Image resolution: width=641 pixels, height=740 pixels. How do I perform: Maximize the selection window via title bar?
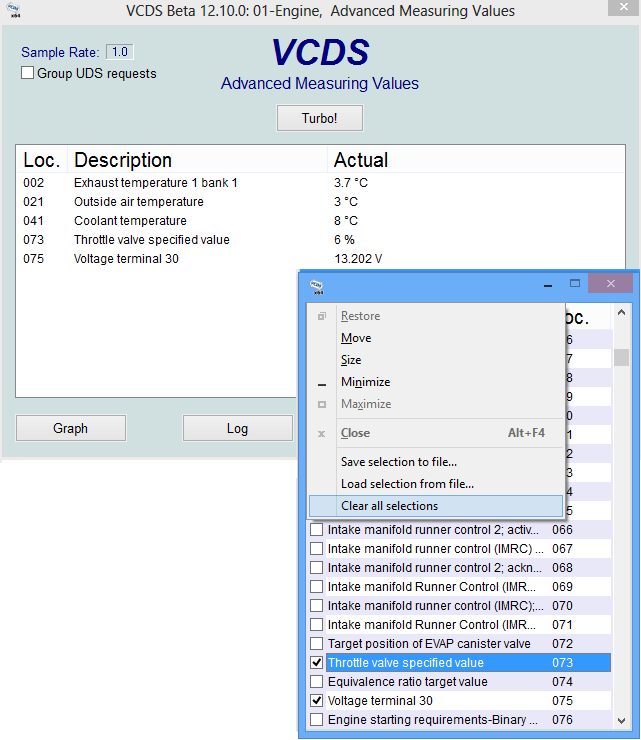(575, 283)
